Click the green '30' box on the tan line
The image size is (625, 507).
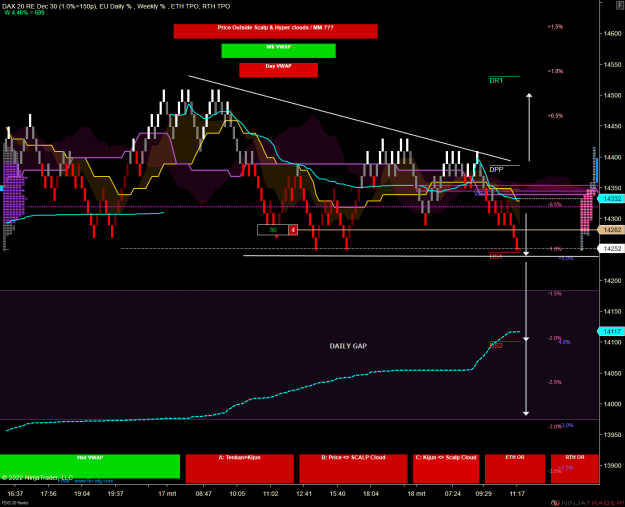(x=273, y=230)
